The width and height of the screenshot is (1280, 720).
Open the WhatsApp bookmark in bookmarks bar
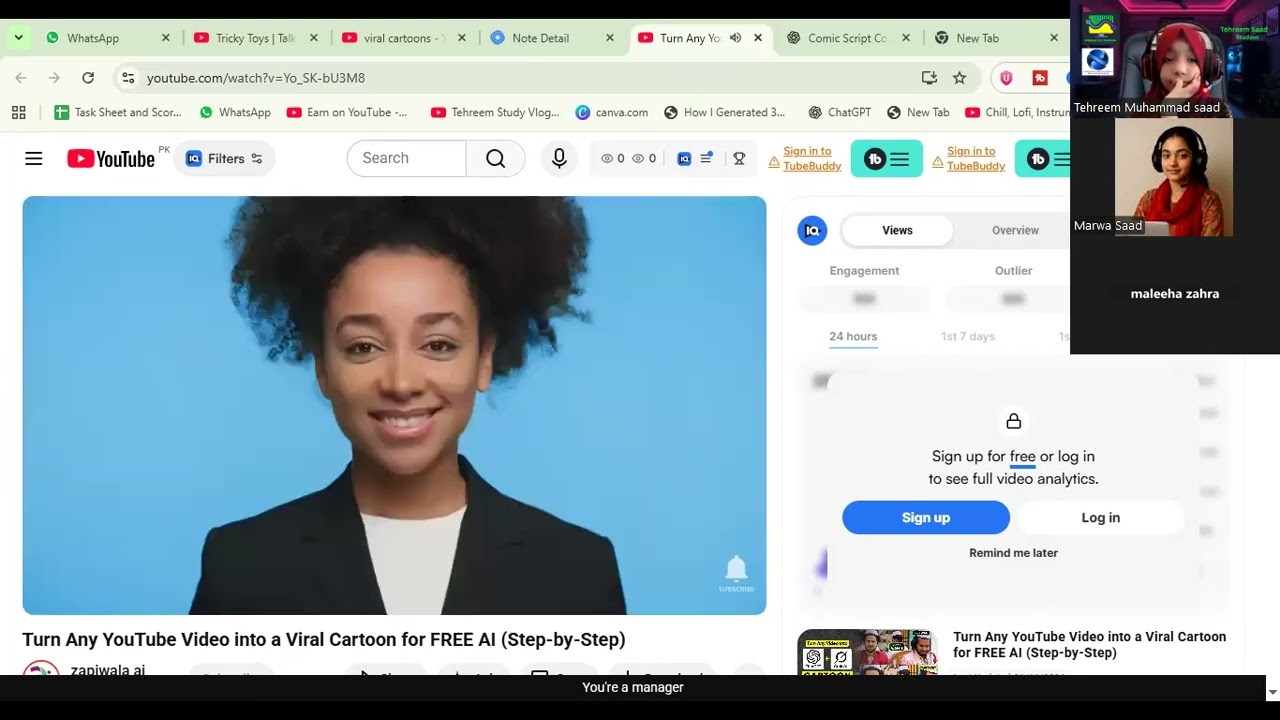tap(235, 112)
